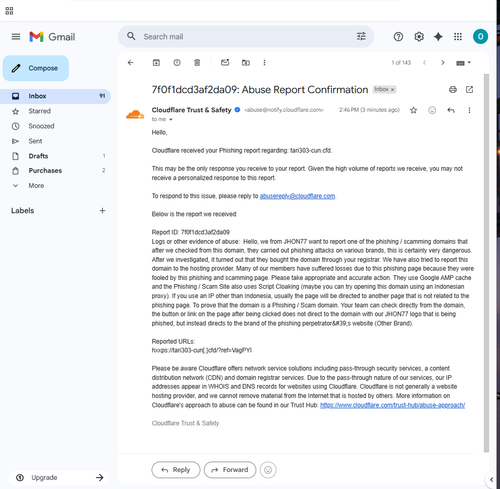
Task: Click the search magnifier icon
Action: click(131, 36)
